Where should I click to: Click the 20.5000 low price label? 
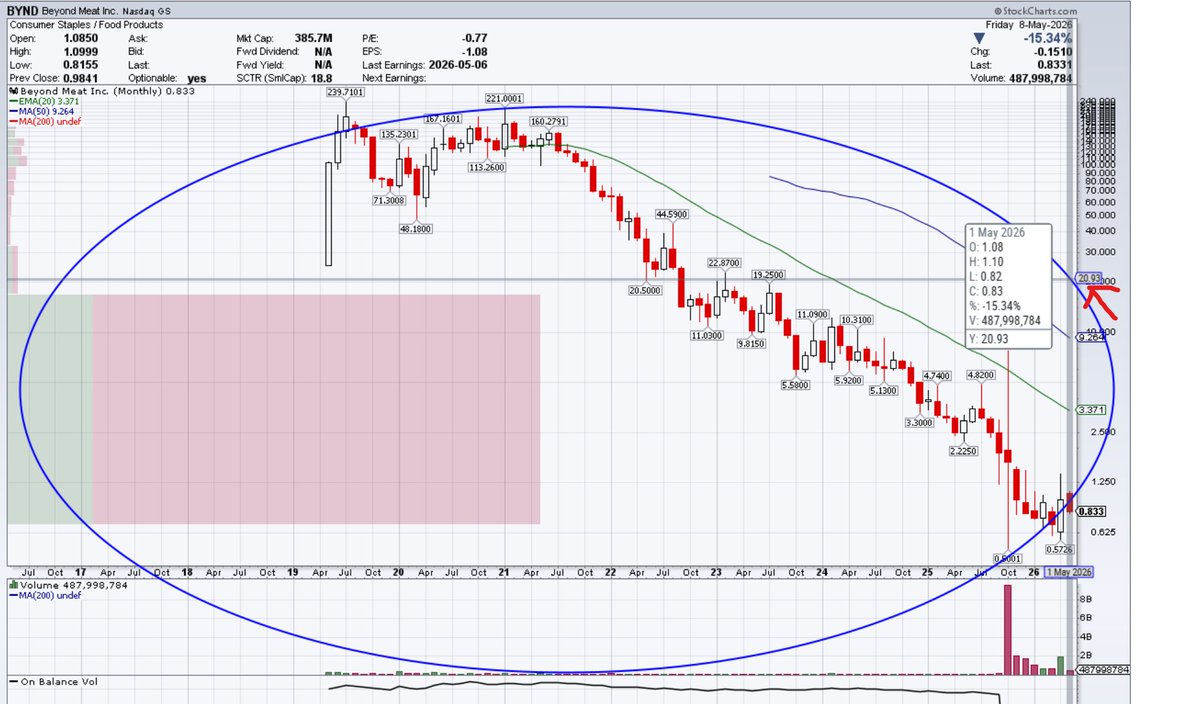click(646, 290)
